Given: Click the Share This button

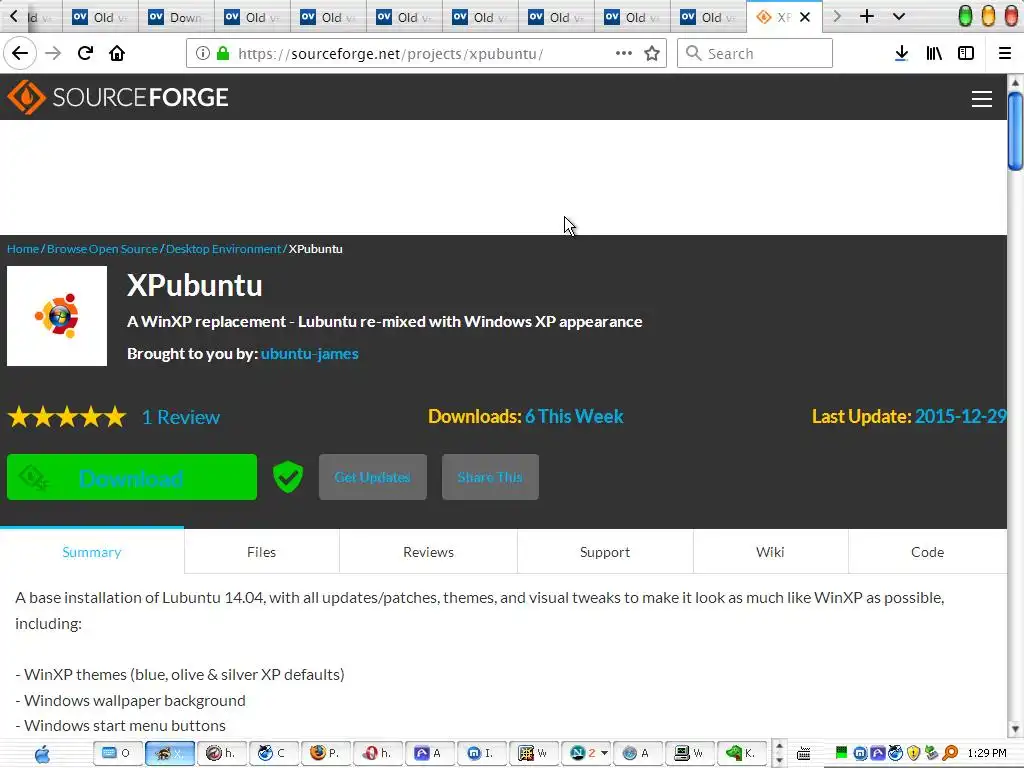Looking at the screenshot, I should (490, 477).
